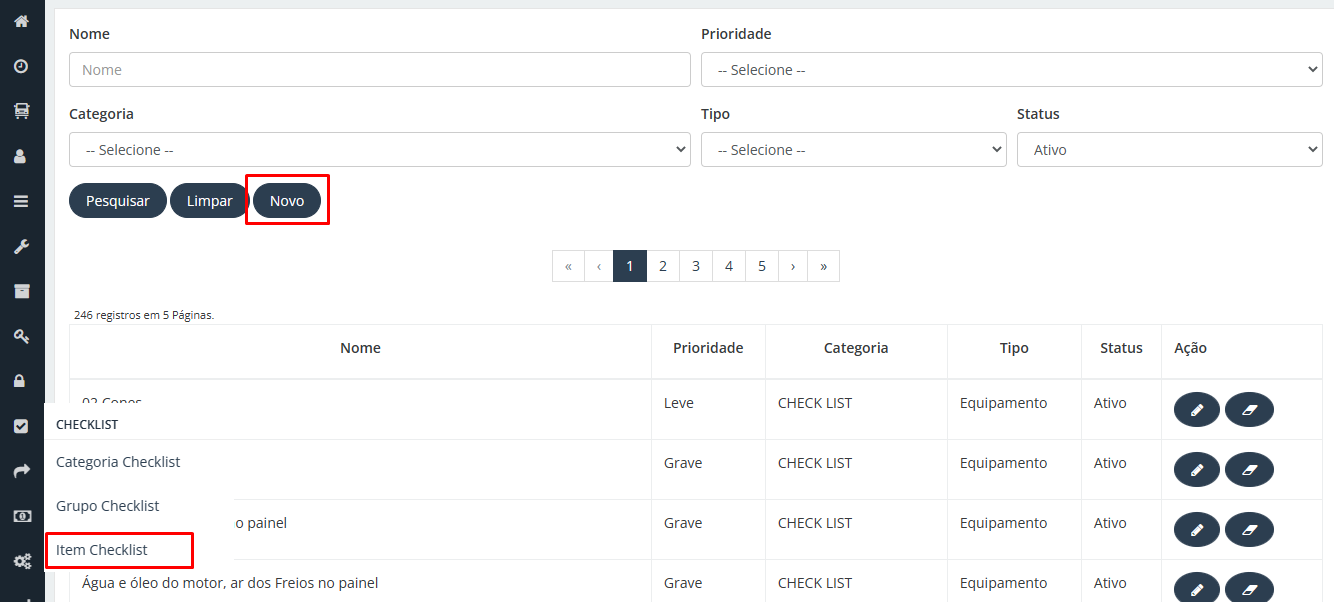Open the hamburger lines icon in sidebar
Viewport: 1334px width, 602px height.
21,201
